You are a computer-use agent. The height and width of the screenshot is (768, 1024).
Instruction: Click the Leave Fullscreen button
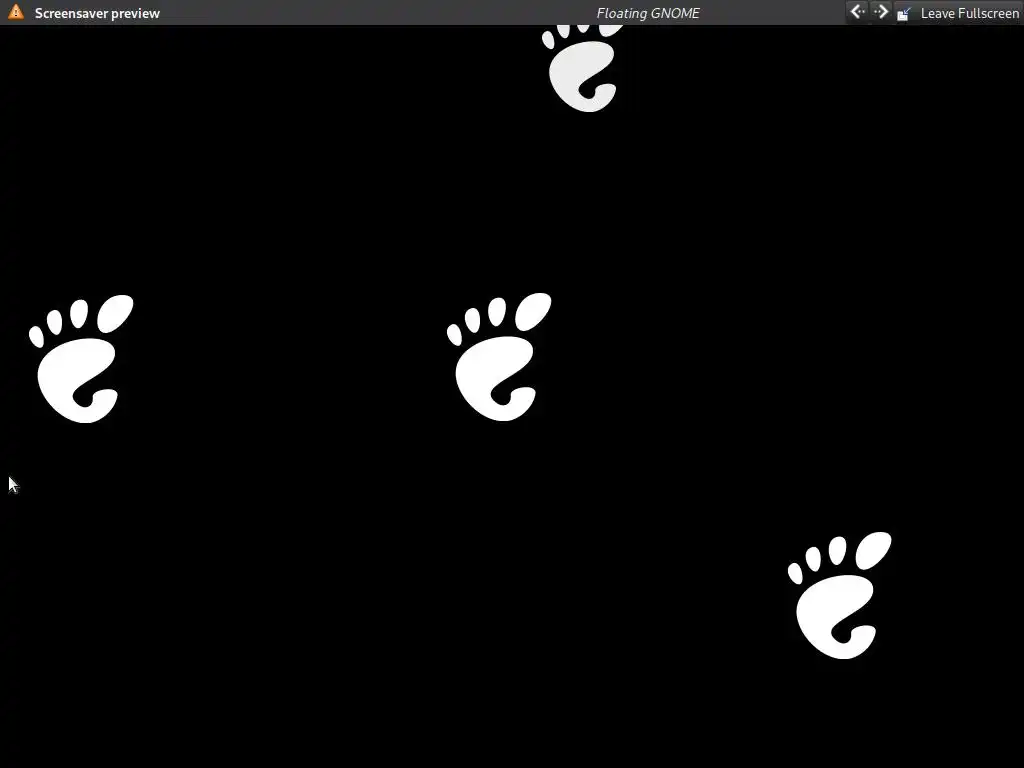957,13
